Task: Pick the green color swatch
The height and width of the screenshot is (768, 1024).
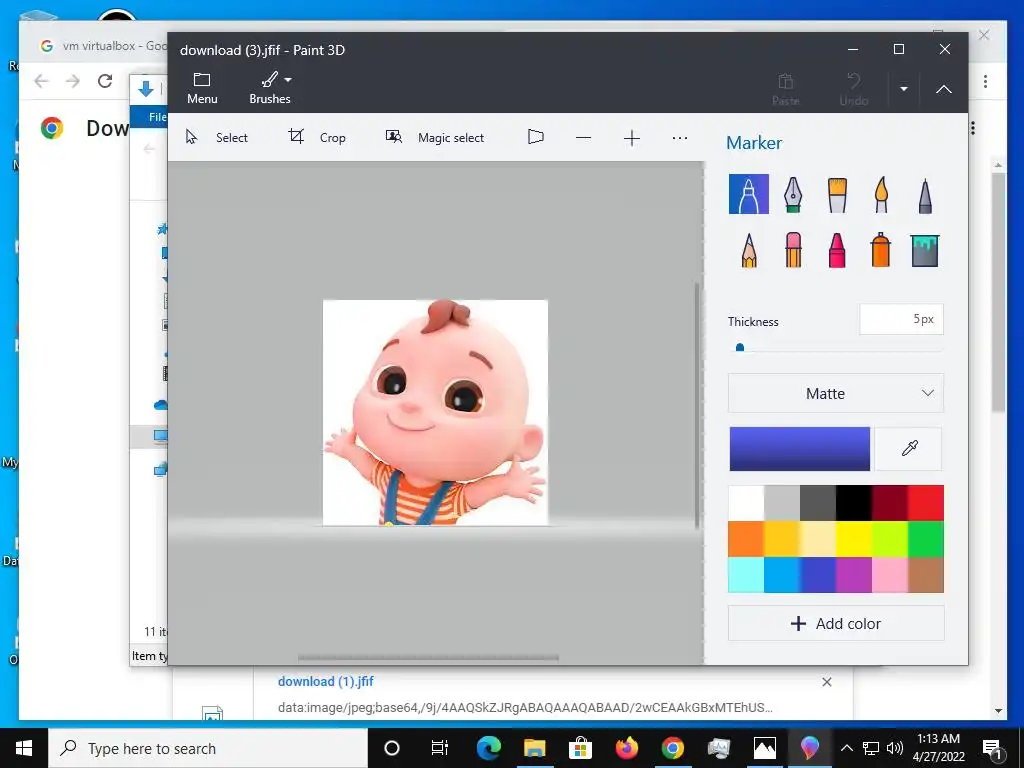Action: (x=925, y=539)
